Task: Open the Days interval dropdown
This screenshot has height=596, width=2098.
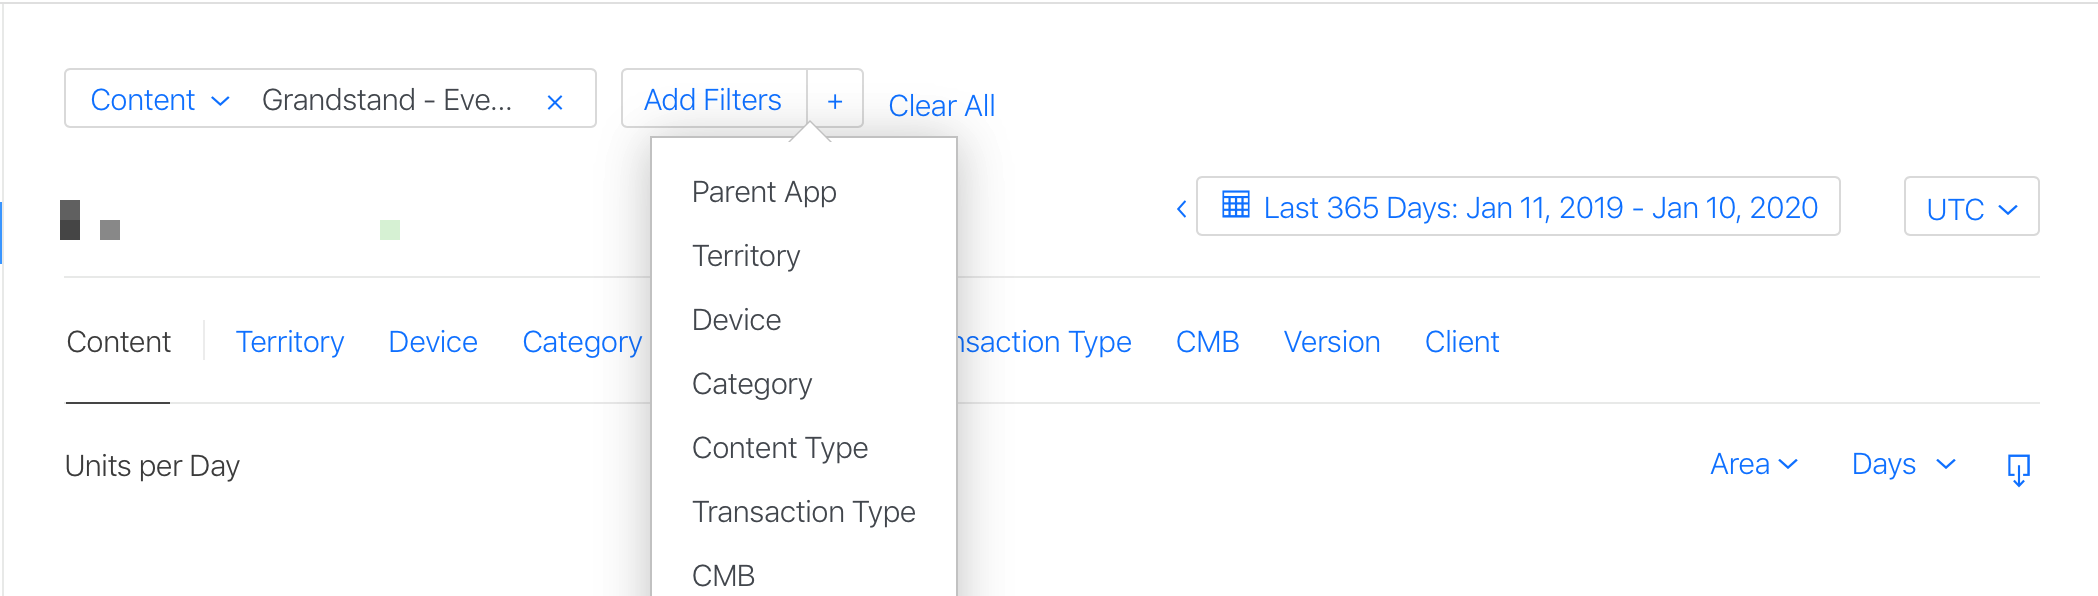Action: (1903, 464)
